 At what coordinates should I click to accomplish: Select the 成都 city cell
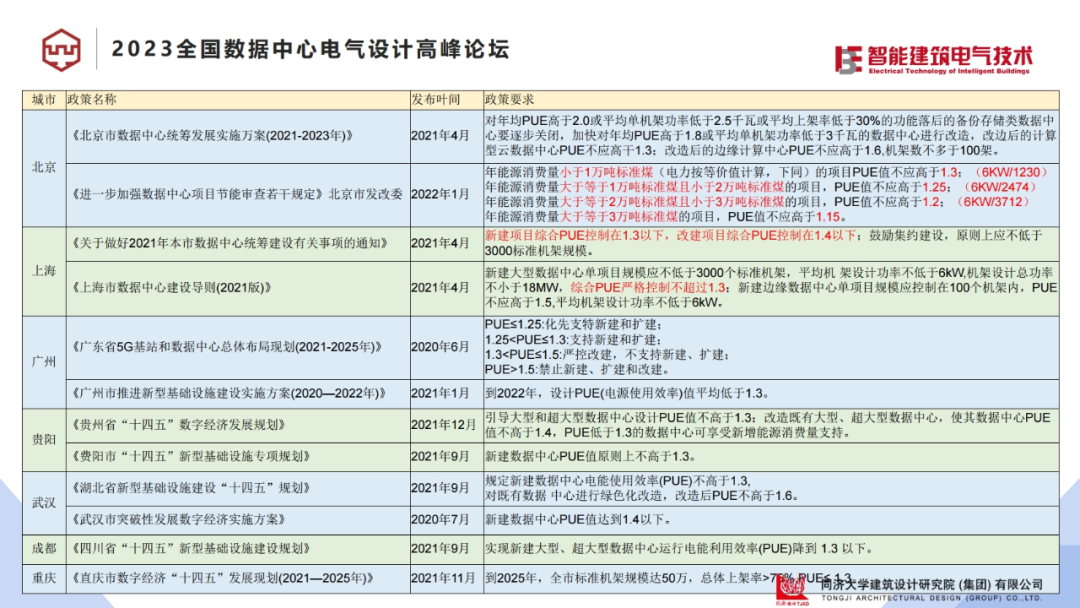(x=44, y=549)
